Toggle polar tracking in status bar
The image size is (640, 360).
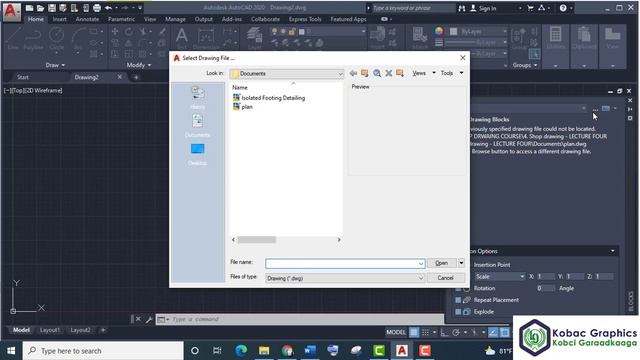pos(456,332)
